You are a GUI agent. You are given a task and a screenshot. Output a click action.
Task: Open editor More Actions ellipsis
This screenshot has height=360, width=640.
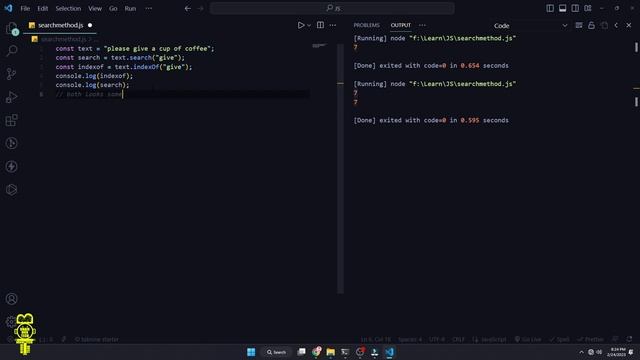click(x=333, y=25)
